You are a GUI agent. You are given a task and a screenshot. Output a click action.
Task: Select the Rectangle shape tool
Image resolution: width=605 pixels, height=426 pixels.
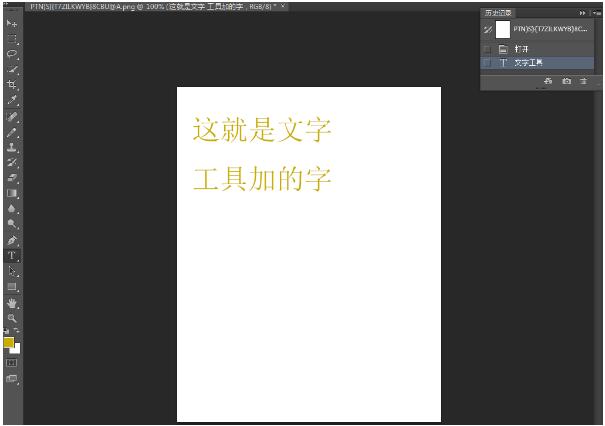(x=12, y=287)
